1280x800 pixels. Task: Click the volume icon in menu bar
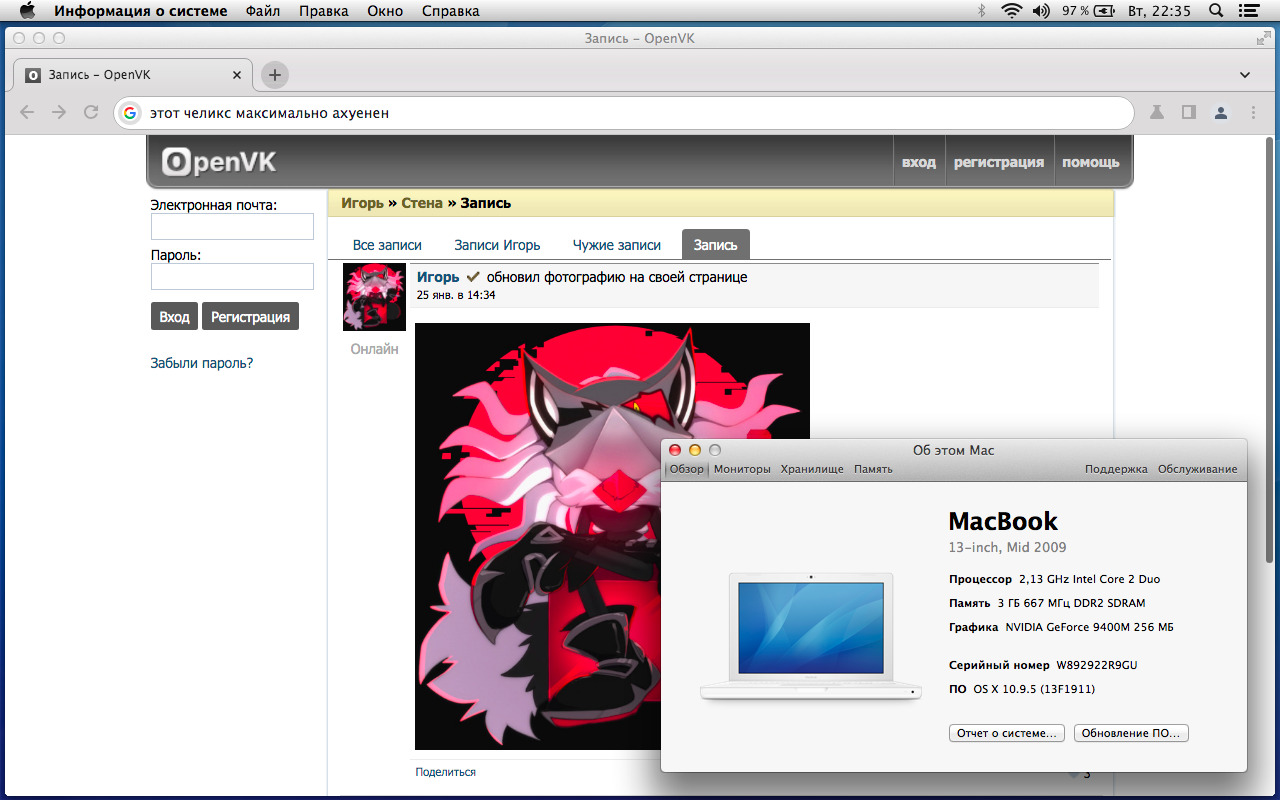1041,11
